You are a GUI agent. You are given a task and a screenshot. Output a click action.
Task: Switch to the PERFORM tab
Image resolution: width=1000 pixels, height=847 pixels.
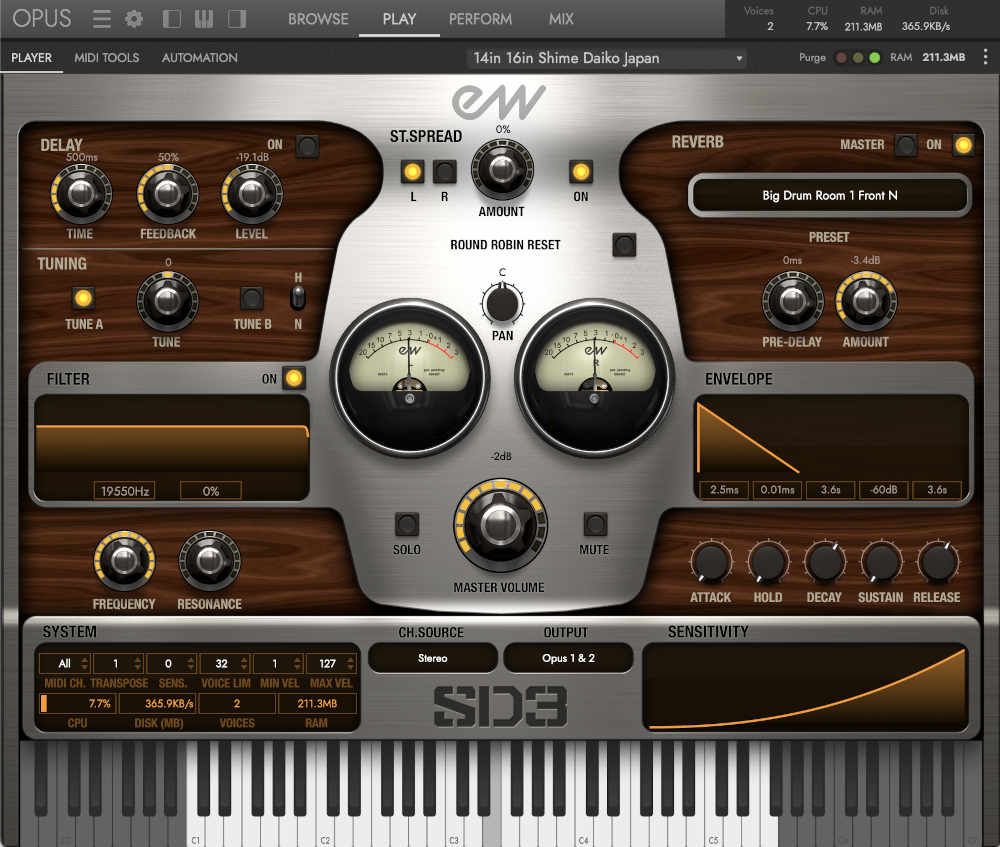(x=480, y=18)
